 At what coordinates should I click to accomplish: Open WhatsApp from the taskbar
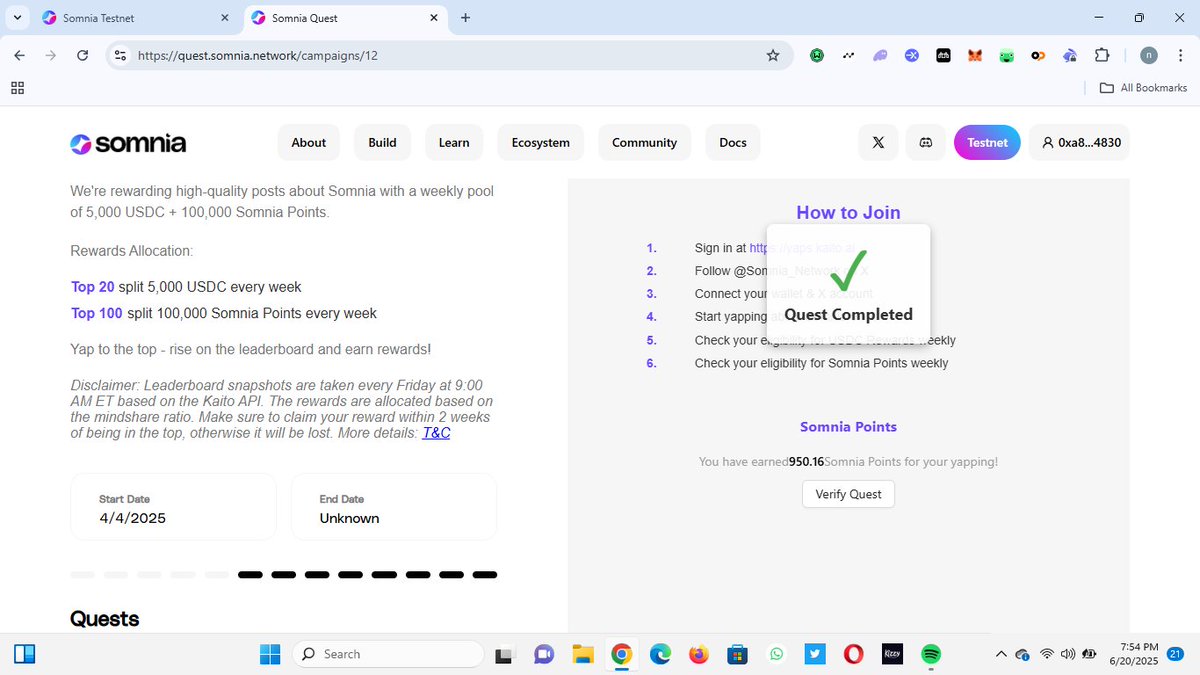[x=777, y=654]
